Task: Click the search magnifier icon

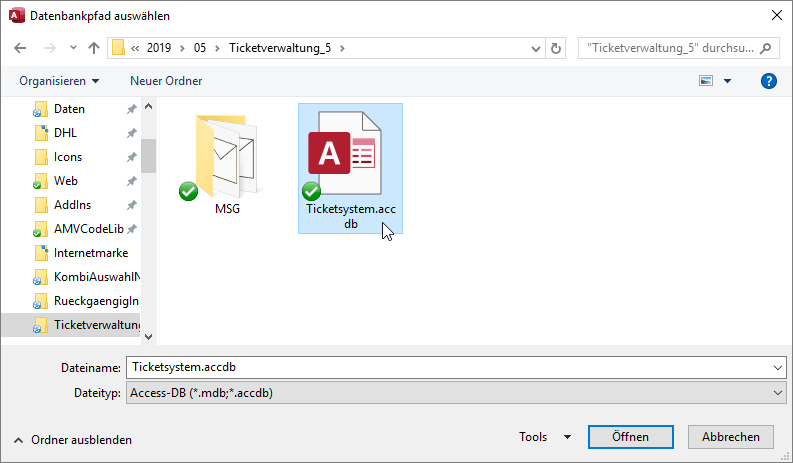Action: pyautogui.click(x=766, y=48)
